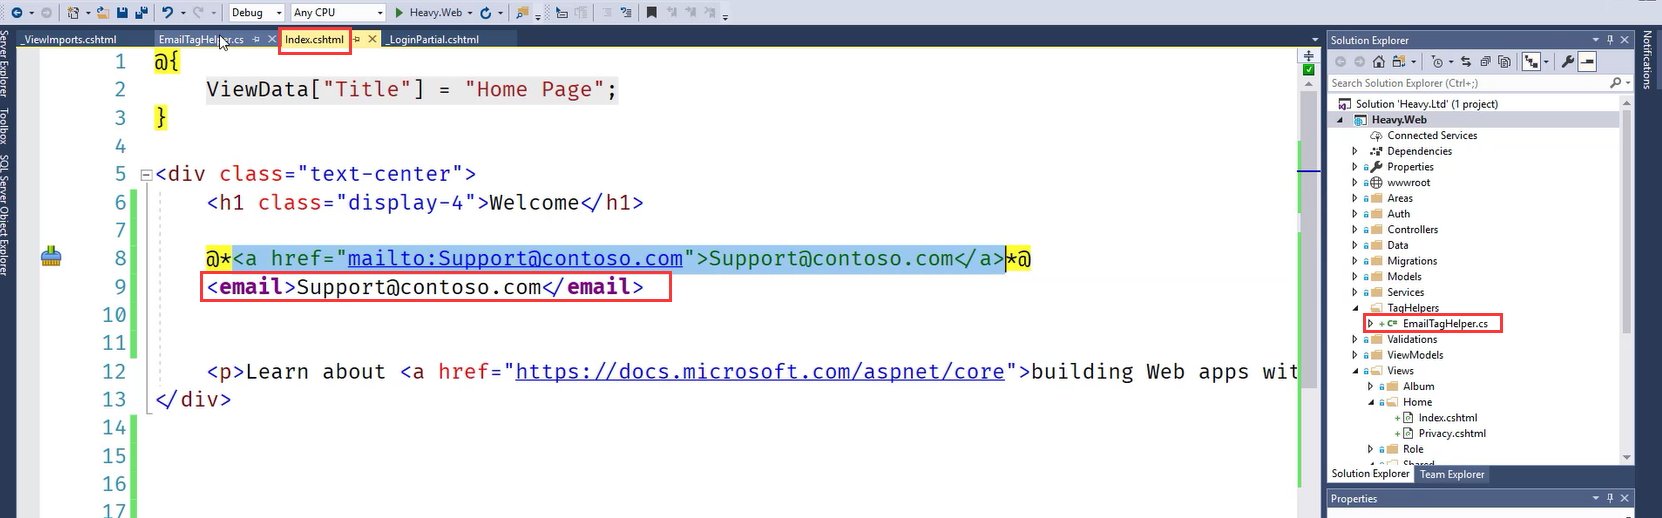The image size is (1662, 518).
Task: Click the editor vertical scrollbar track
Action: click(x=1308, y=300)
